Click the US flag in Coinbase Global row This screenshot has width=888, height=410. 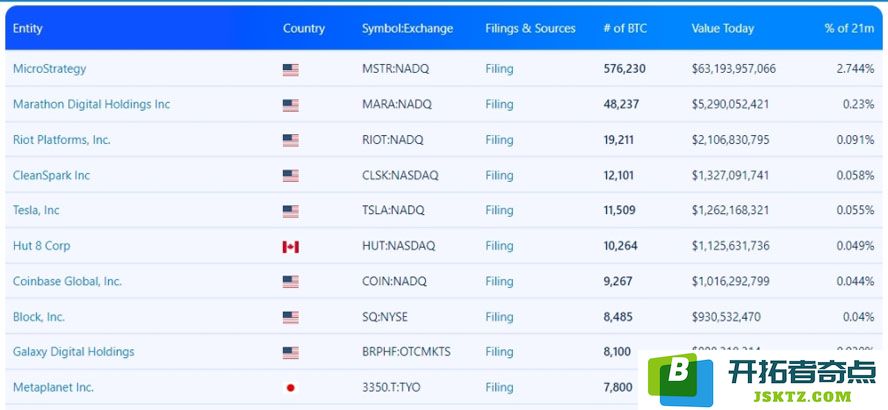pyautogui.click(x=291, y=282)
